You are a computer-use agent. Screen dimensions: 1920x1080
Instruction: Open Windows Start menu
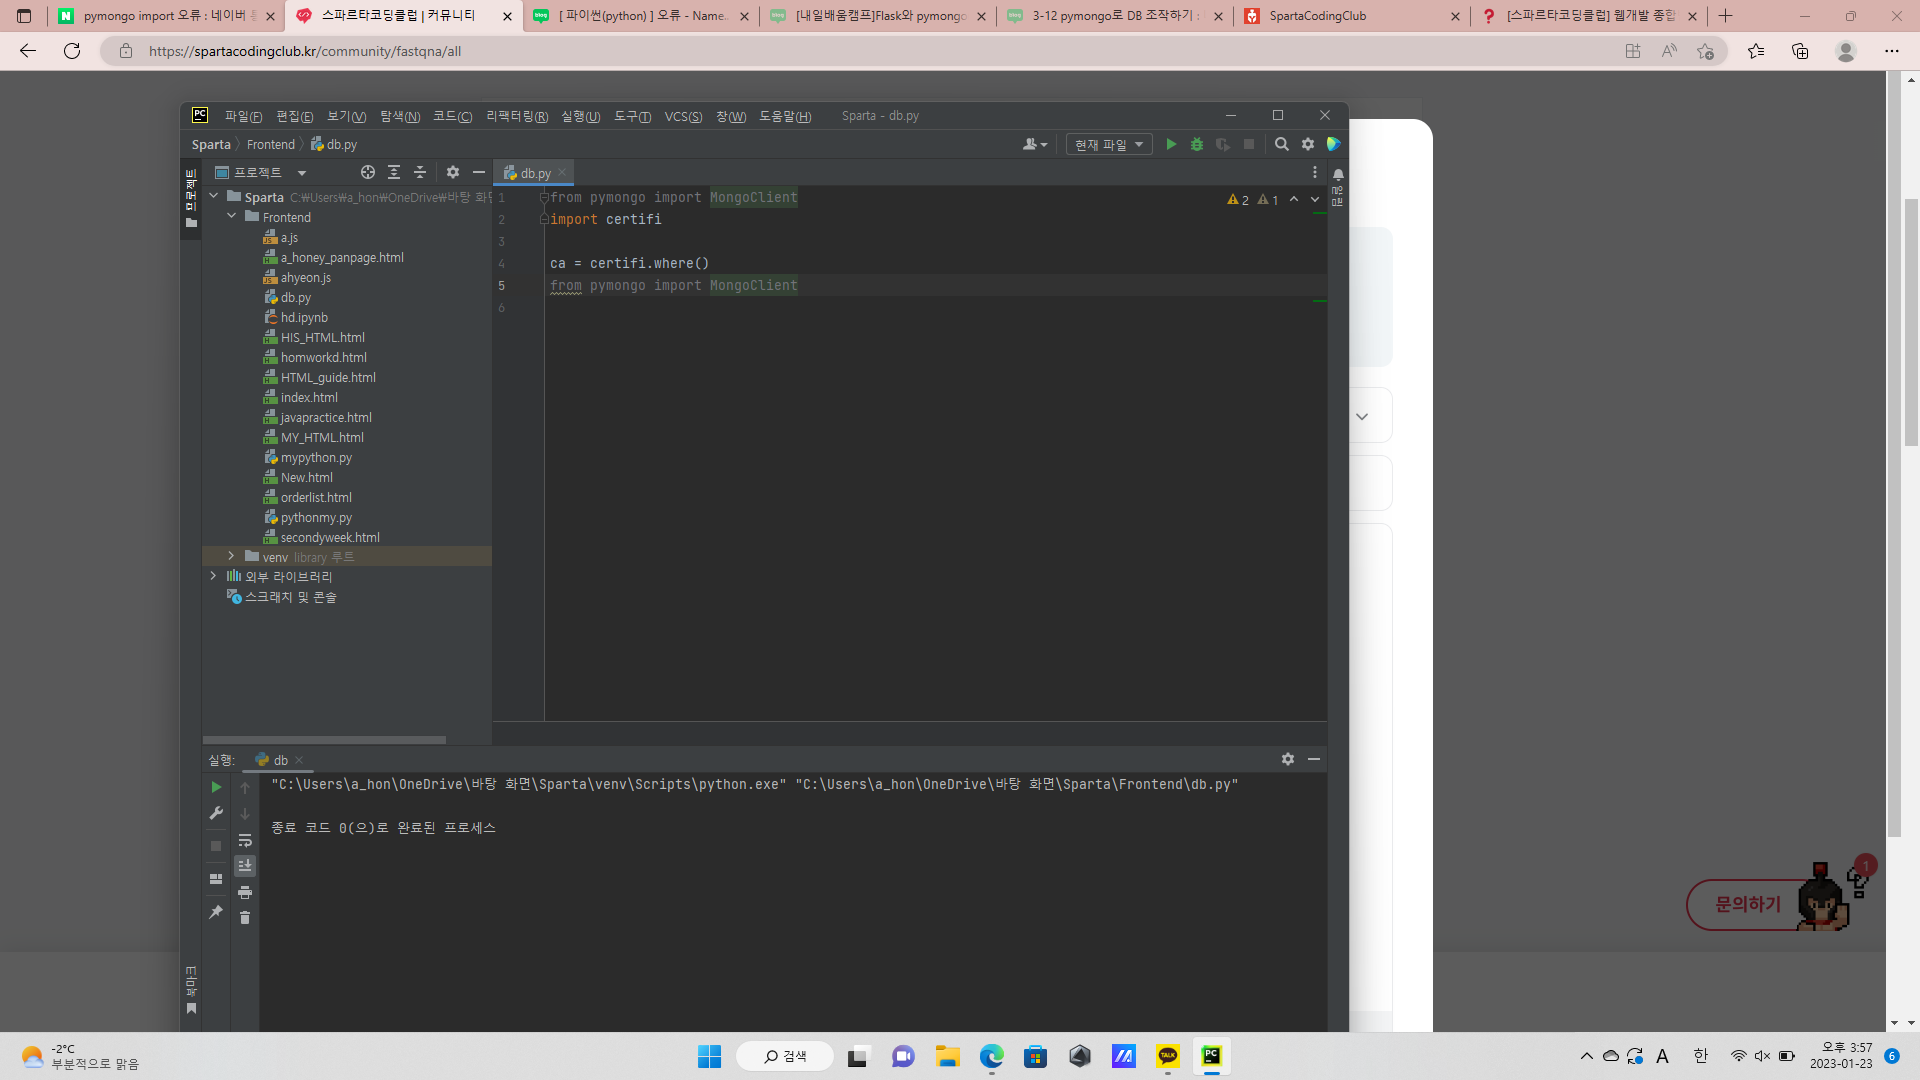pos(709,1056)
